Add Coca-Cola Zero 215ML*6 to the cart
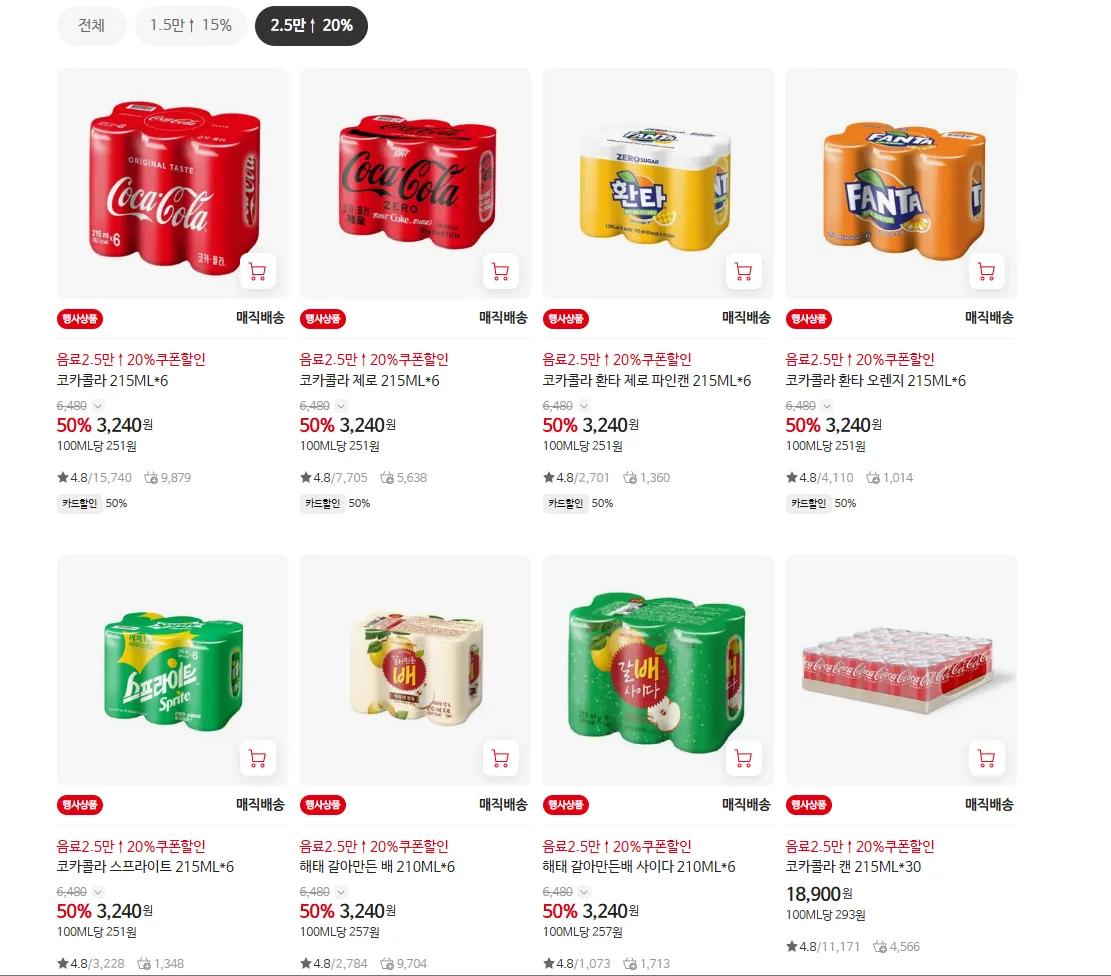This screenshot has width=1111, height=976. [501, 271]
